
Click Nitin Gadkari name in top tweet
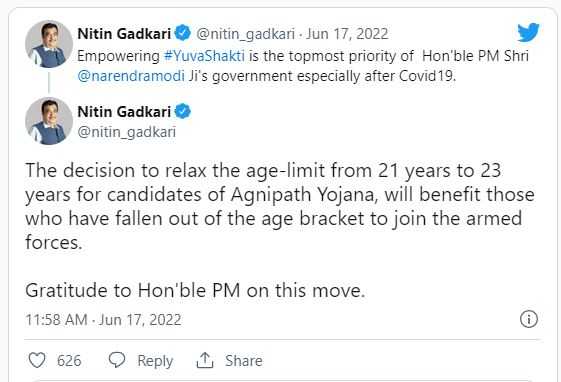124,34
